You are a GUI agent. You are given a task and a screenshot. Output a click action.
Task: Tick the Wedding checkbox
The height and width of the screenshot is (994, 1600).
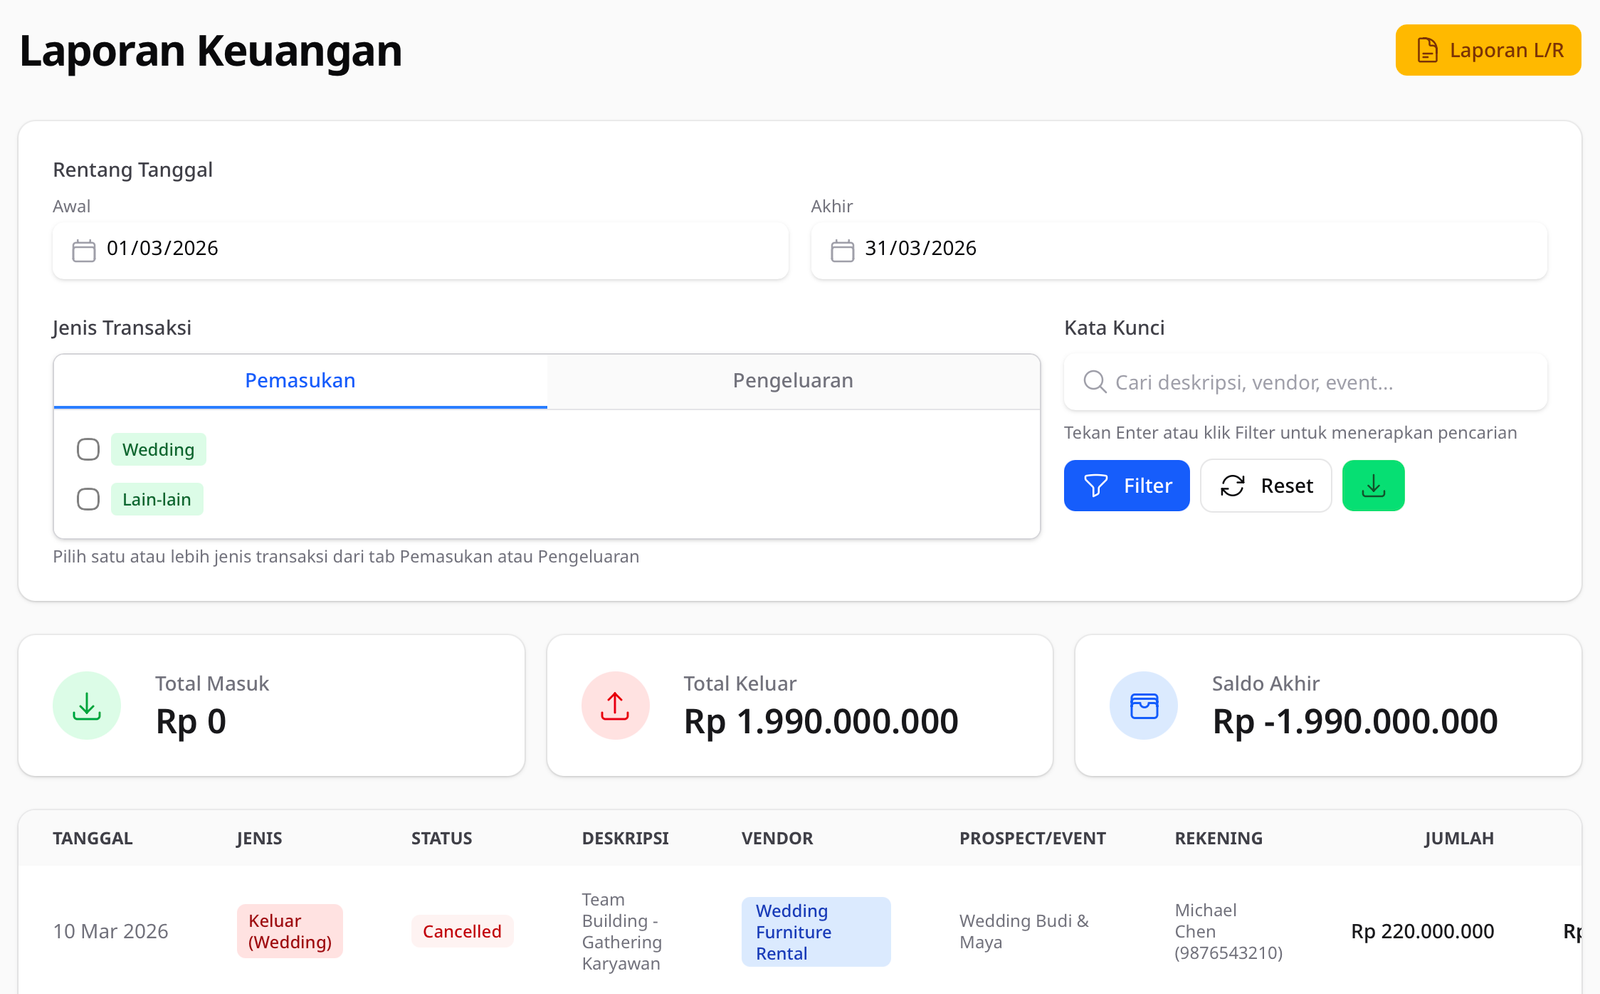[x=88, y=450]
